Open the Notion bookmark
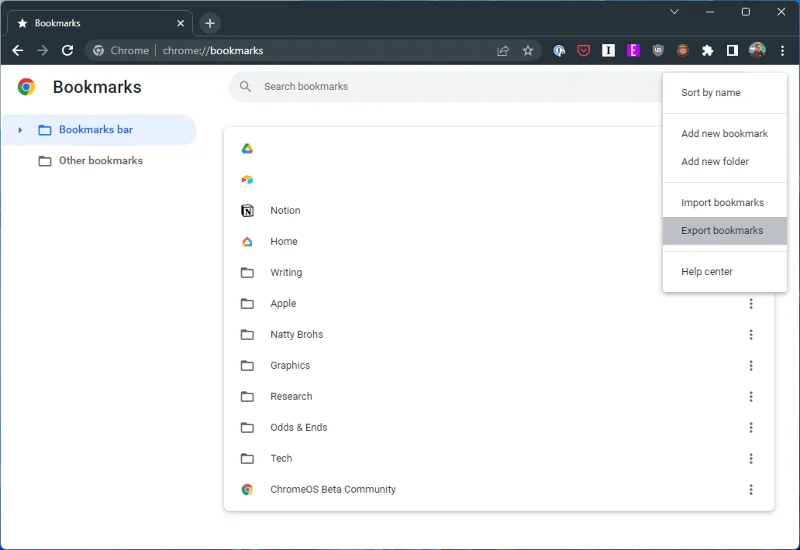The height and width of the screenshot is (550, 800). pos(285,211)
